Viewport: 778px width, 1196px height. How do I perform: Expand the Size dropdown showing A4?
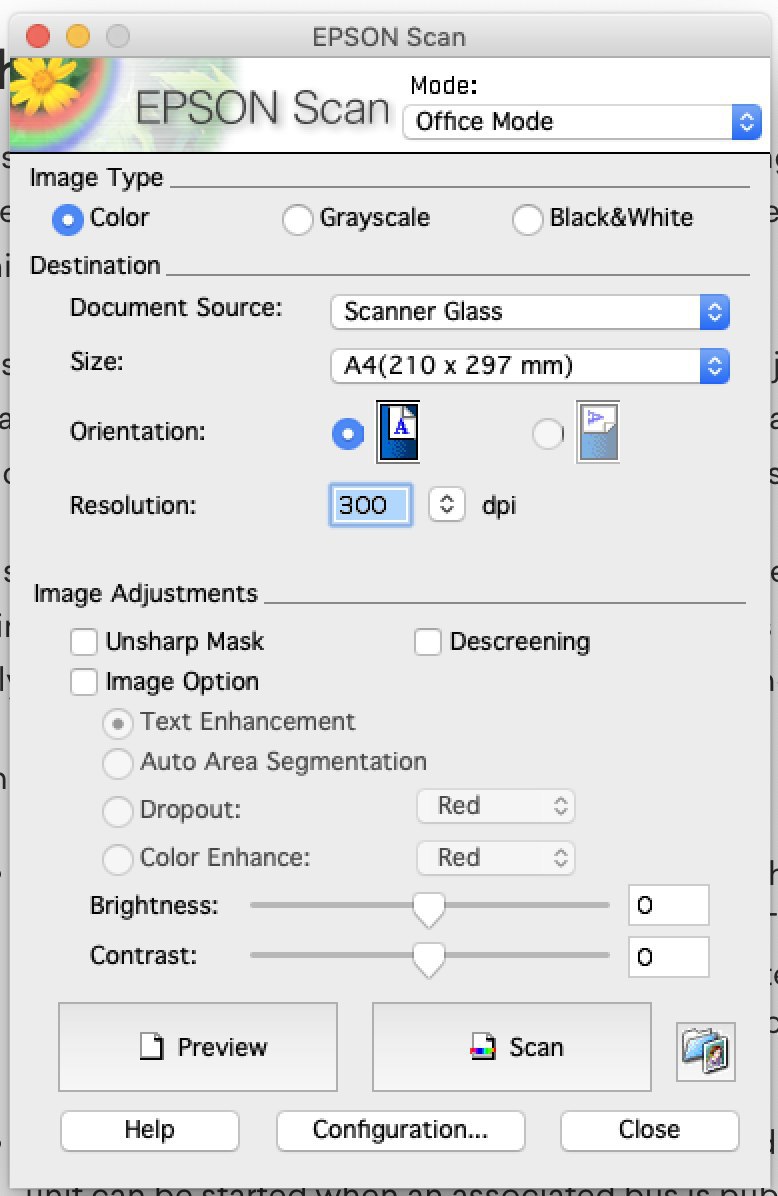(530, 366)
